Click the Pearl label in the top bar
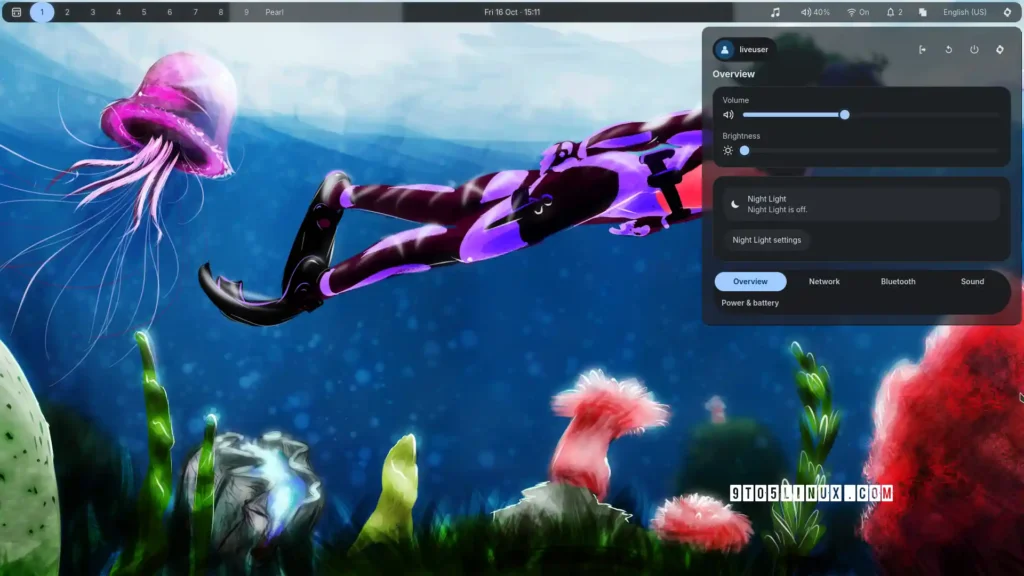The width and height of the screenshot is (1024, 576). [274, 12]
